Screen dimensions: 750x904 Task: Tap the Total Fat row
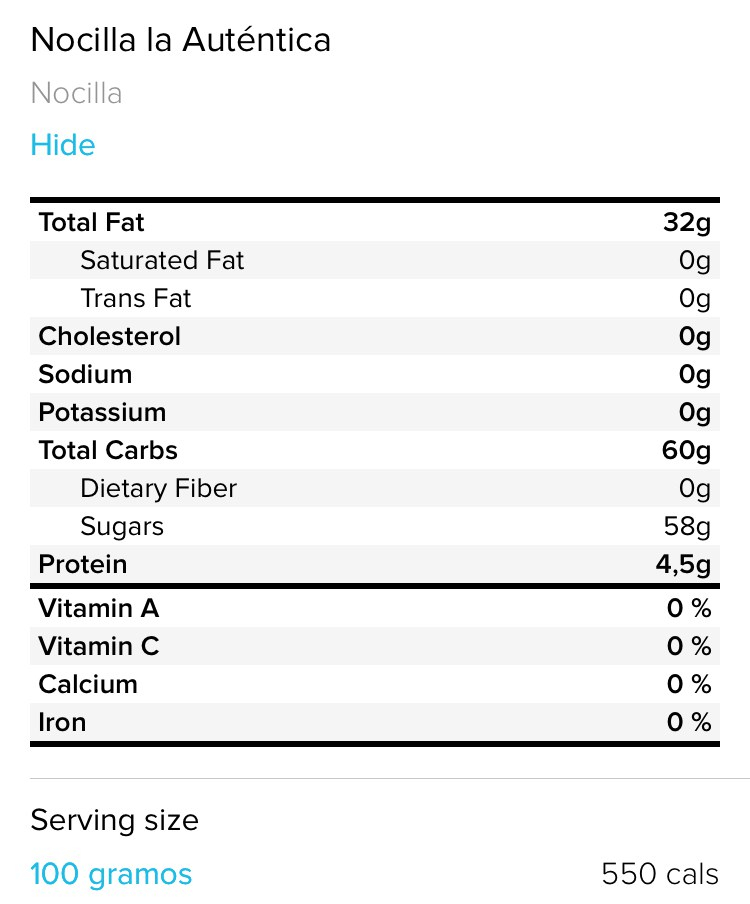coord(374,222)
